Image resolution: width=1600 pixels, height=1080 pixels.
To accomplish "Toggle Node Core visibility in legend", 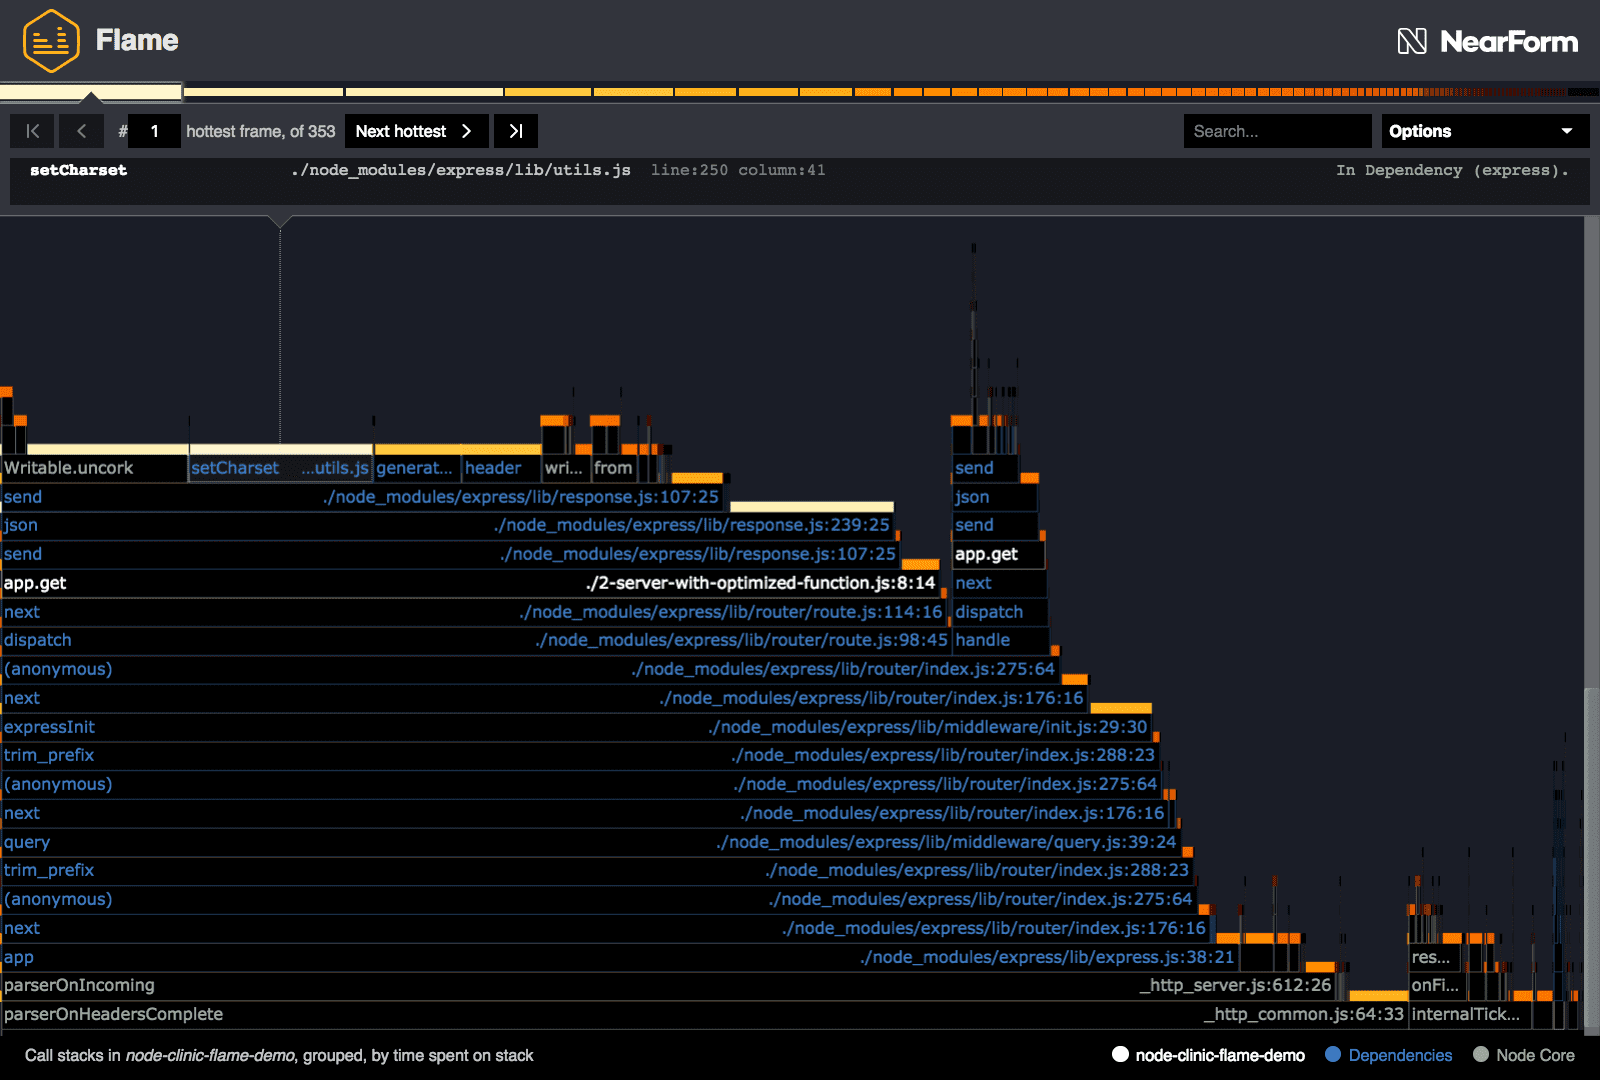I will coord(1523,1055).
